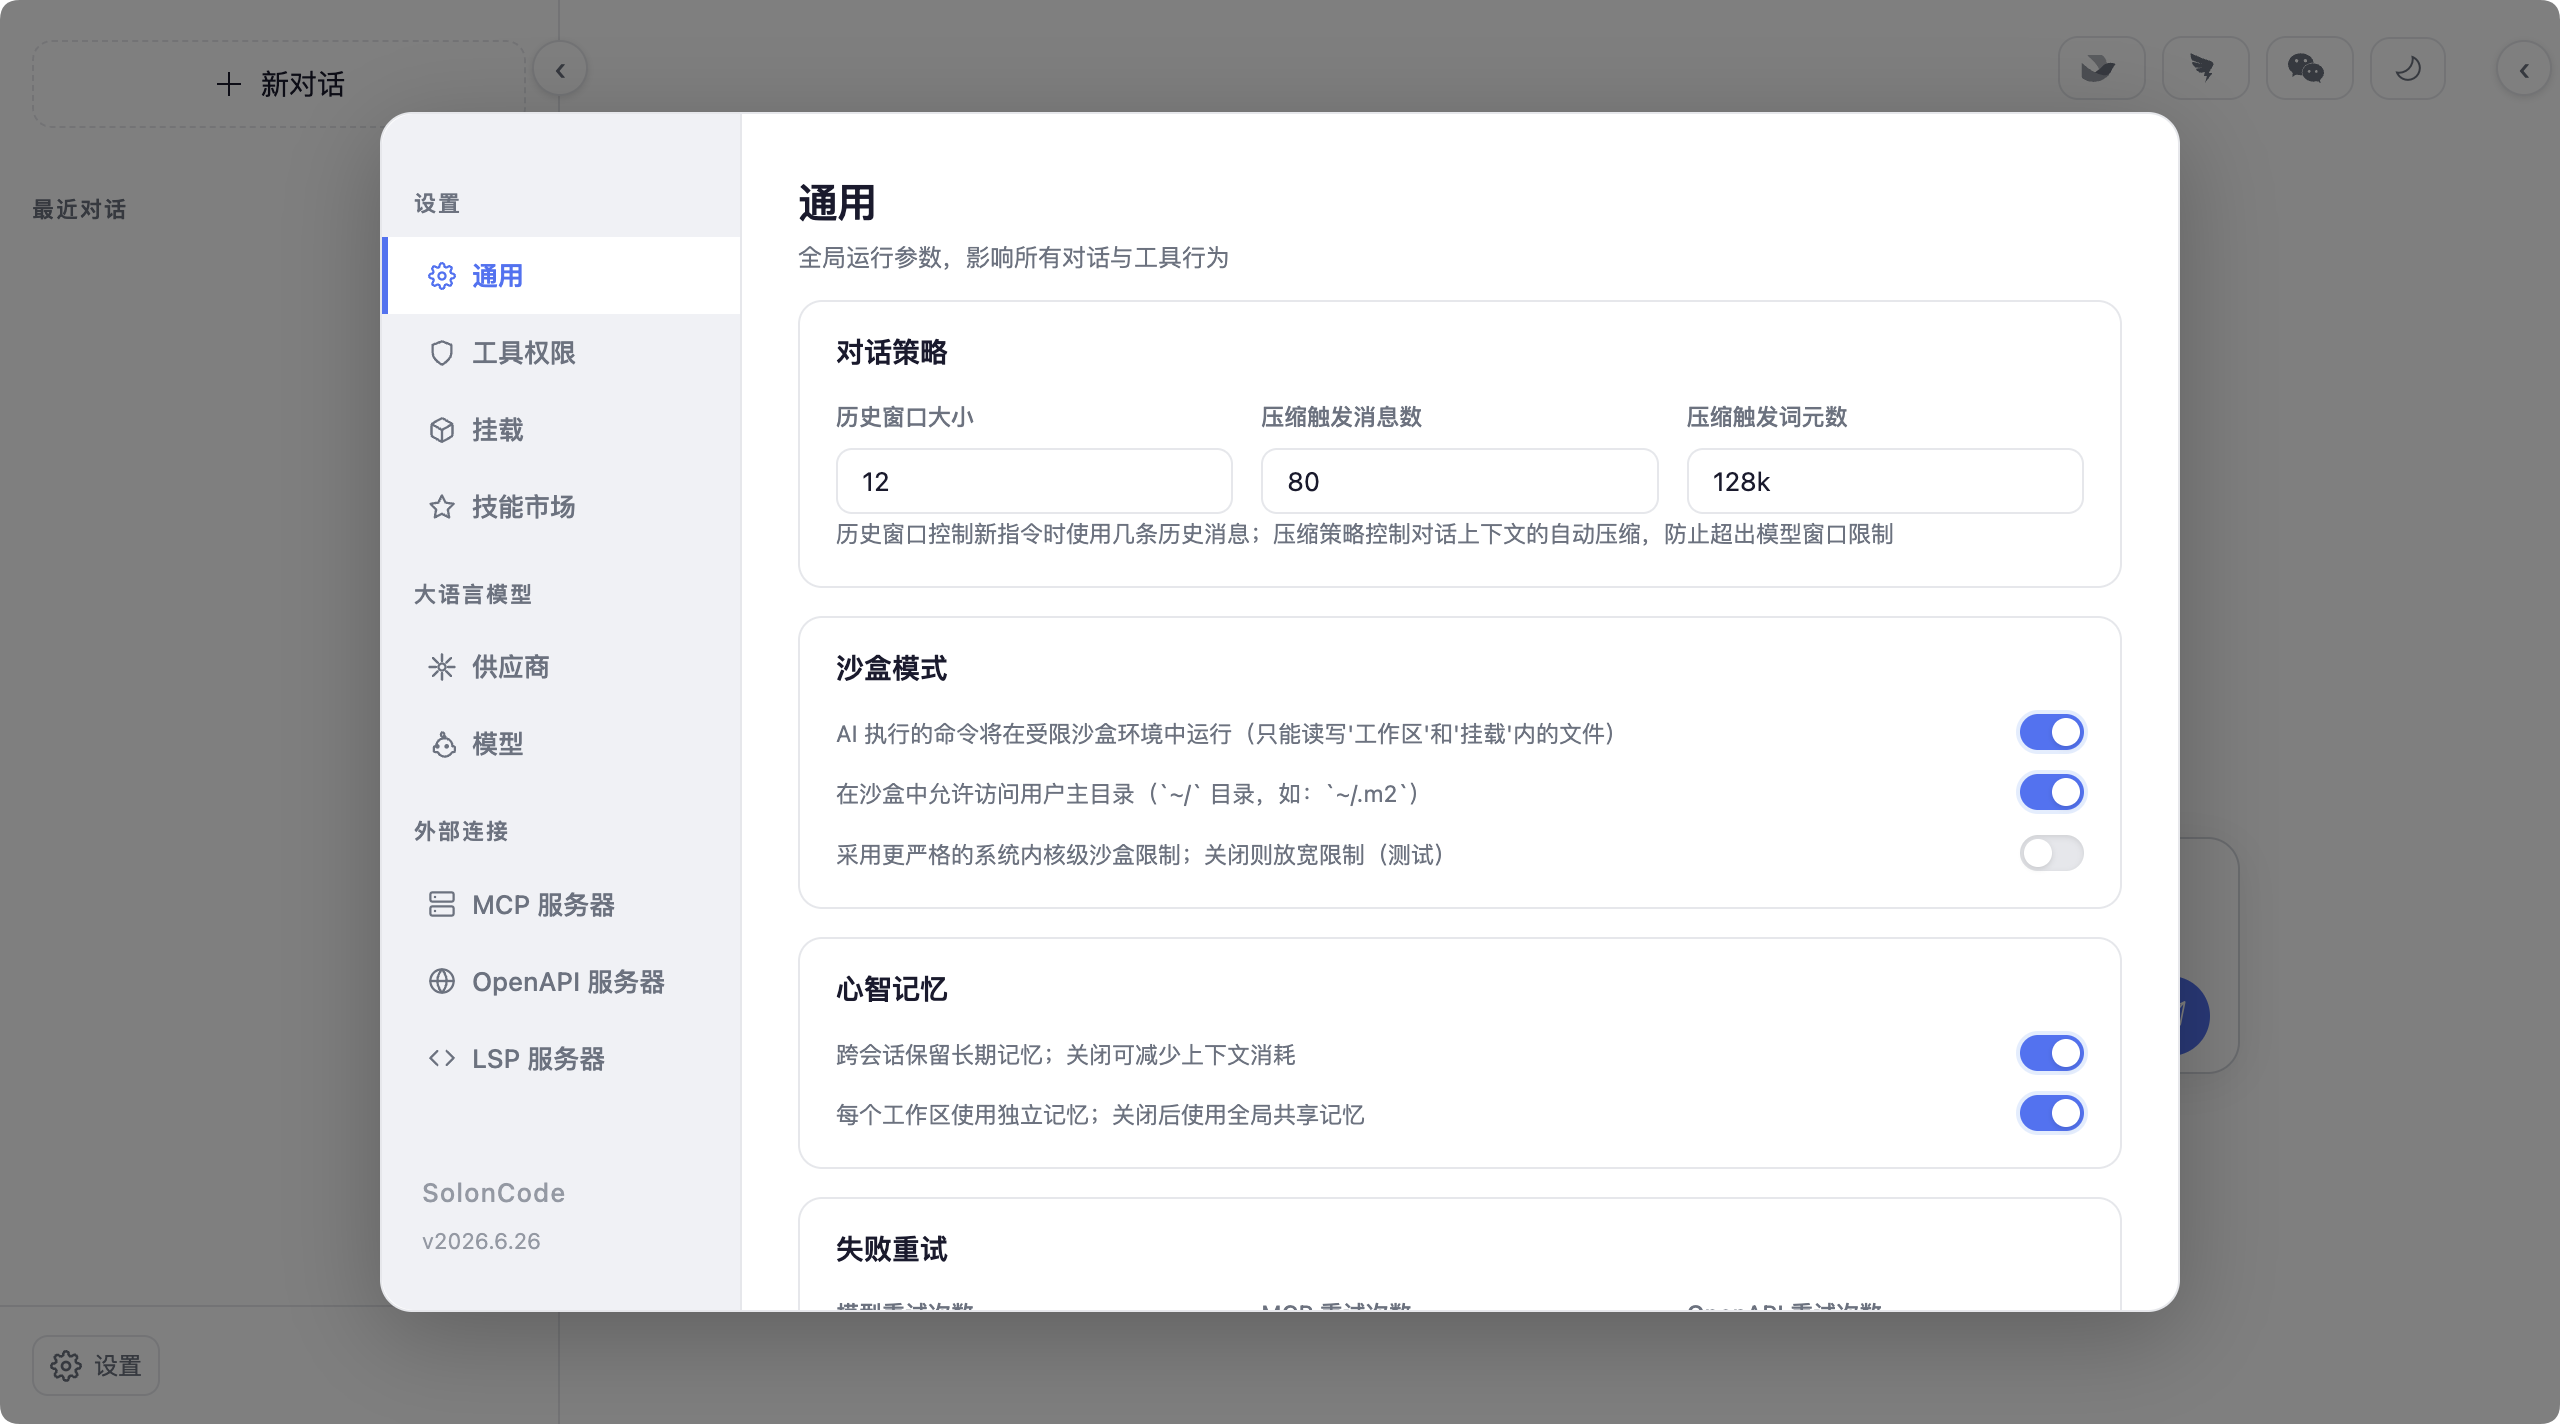The height and width of the screenshot is (1424, 2560).
Task: Go to the LSP 服务器 settings page
Action: tap(562, 1059)
